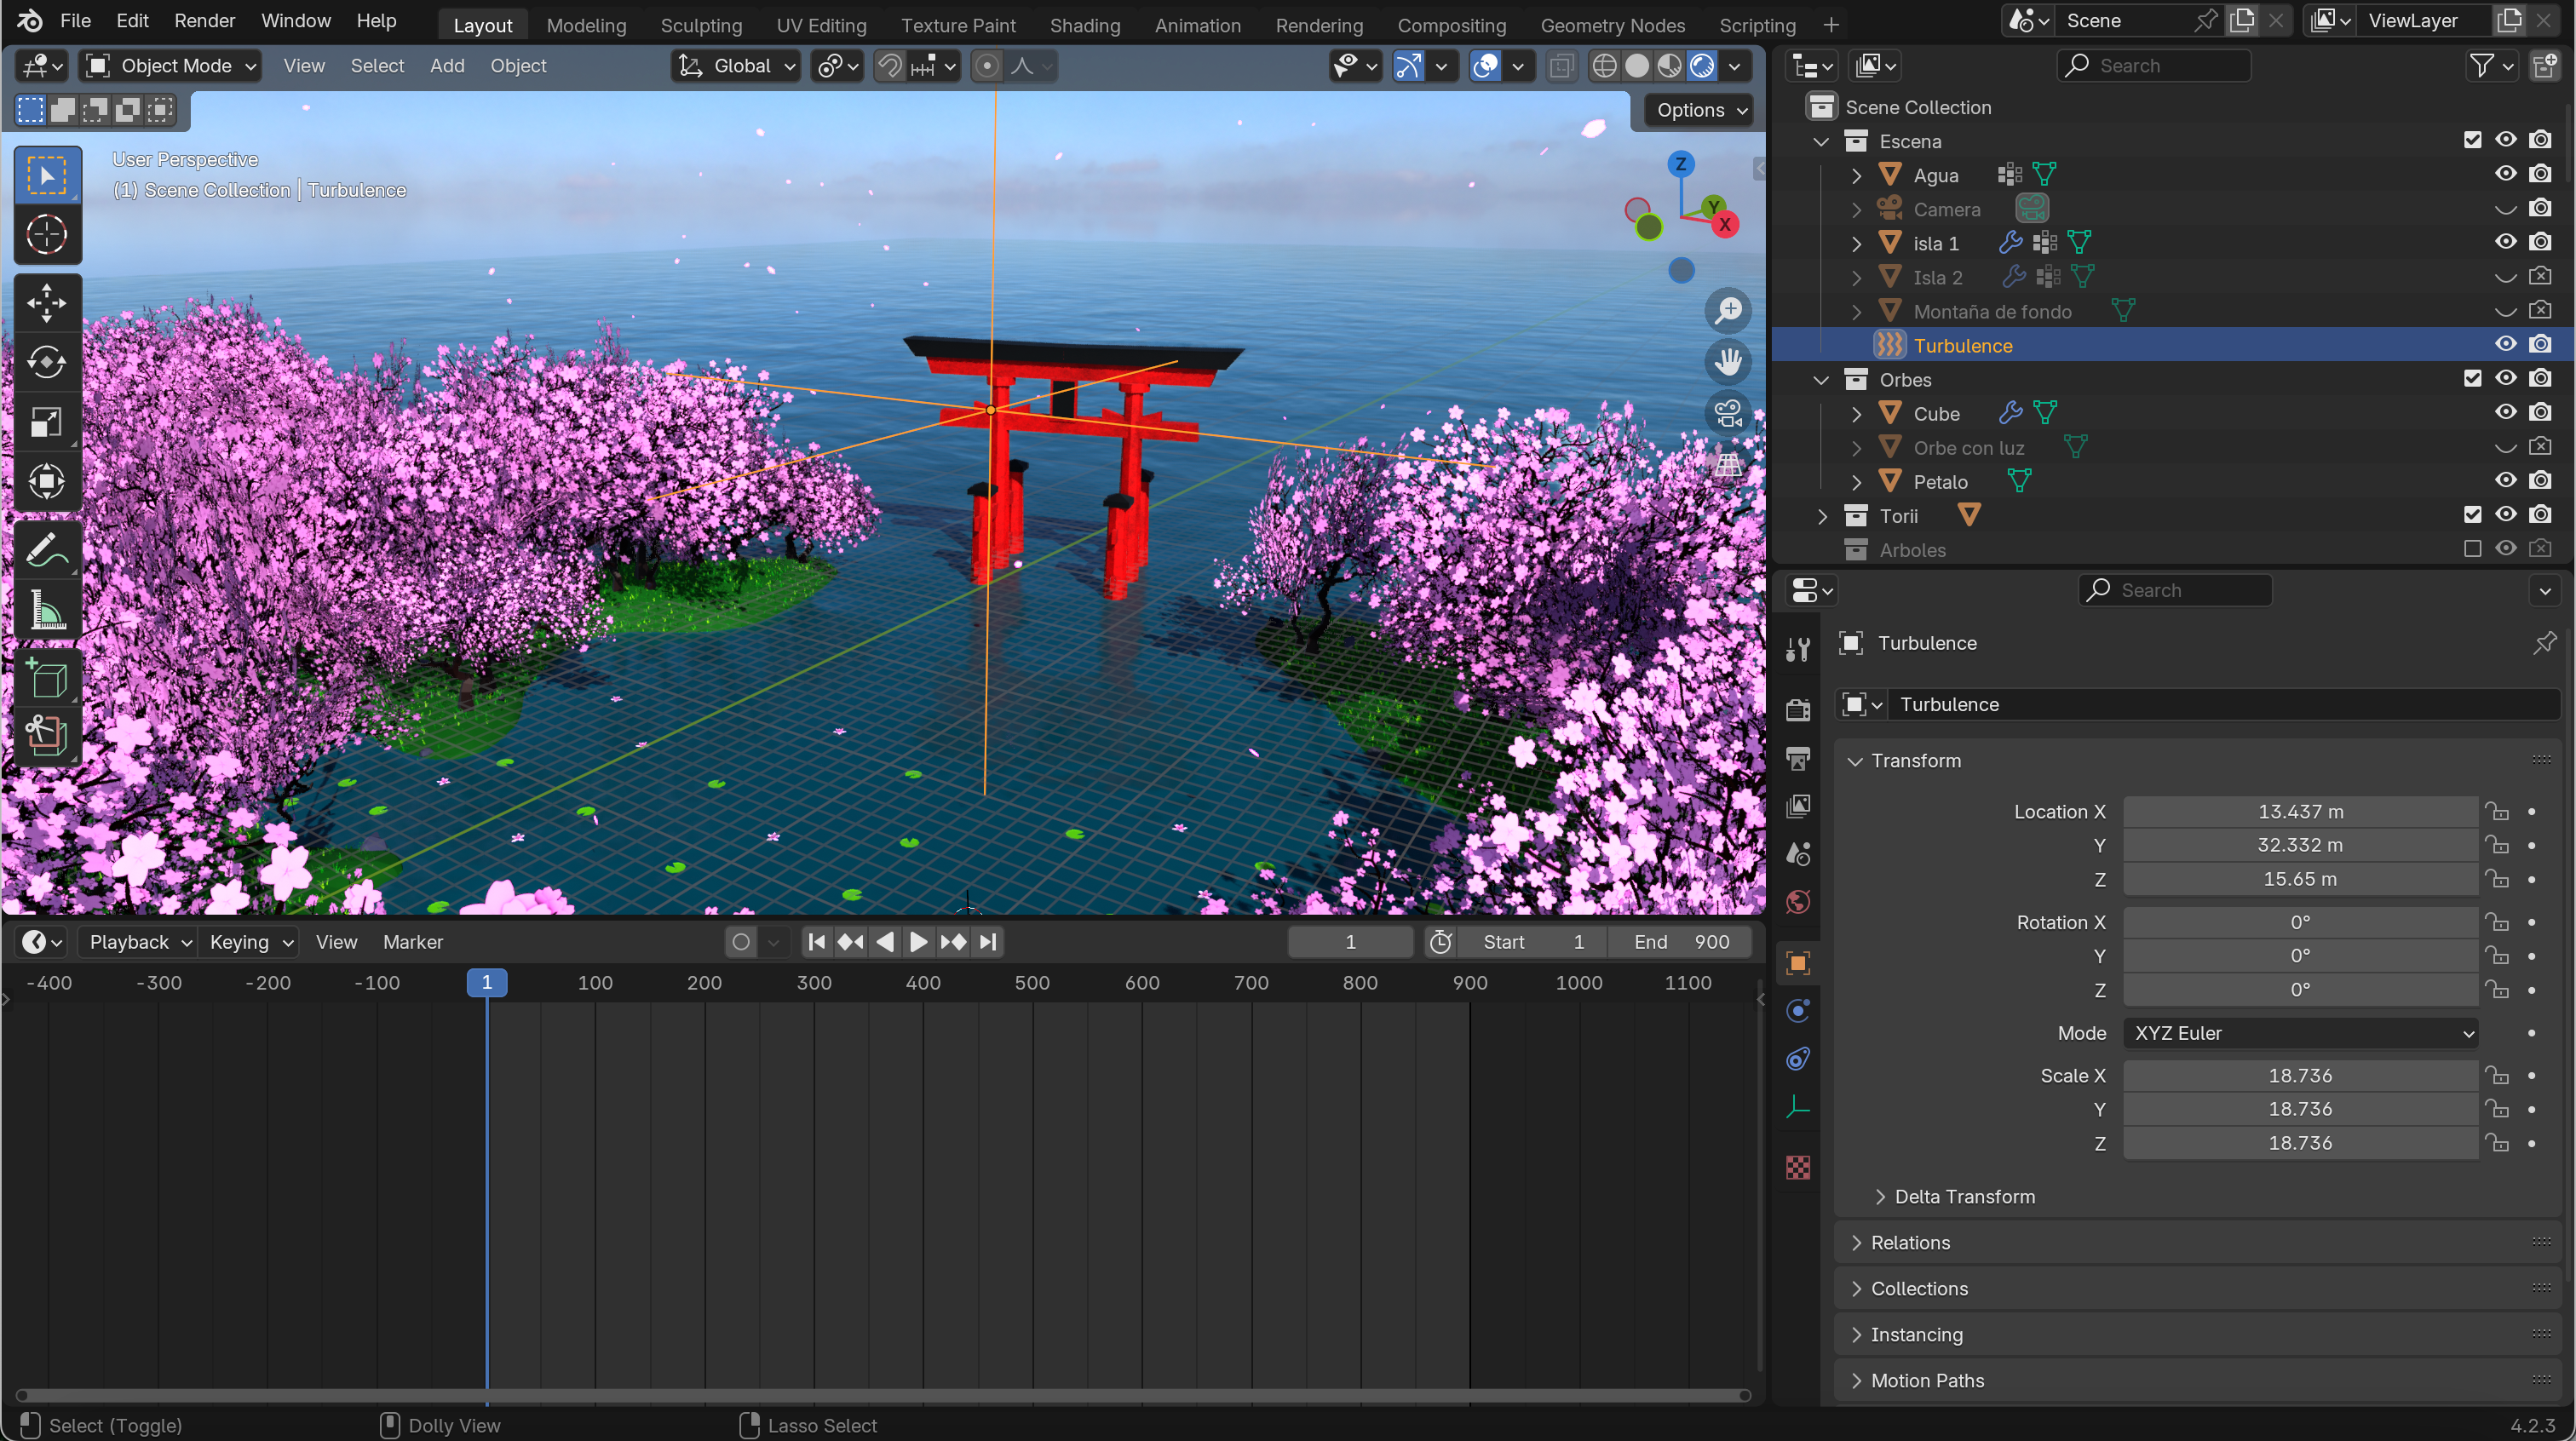
Task: Switch to wireframe viewport shading
Action: tap(1604, 66)
